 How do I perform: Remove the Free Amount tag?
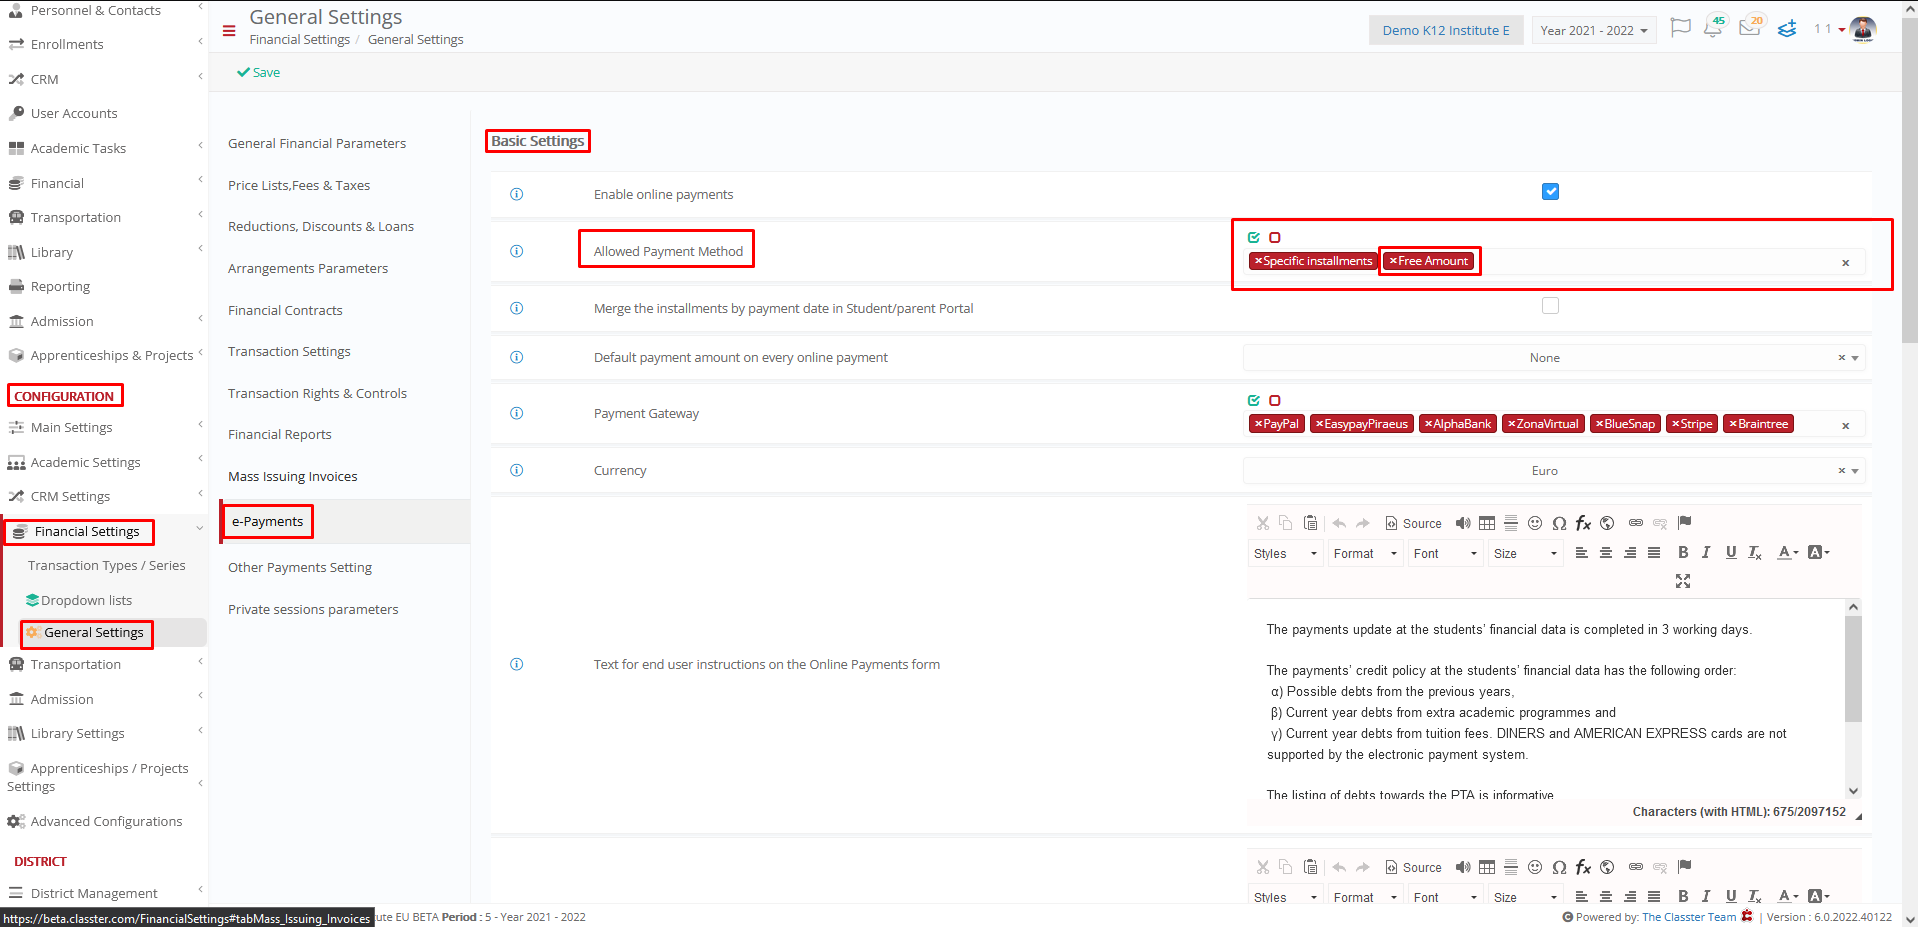coord(1393,261)
